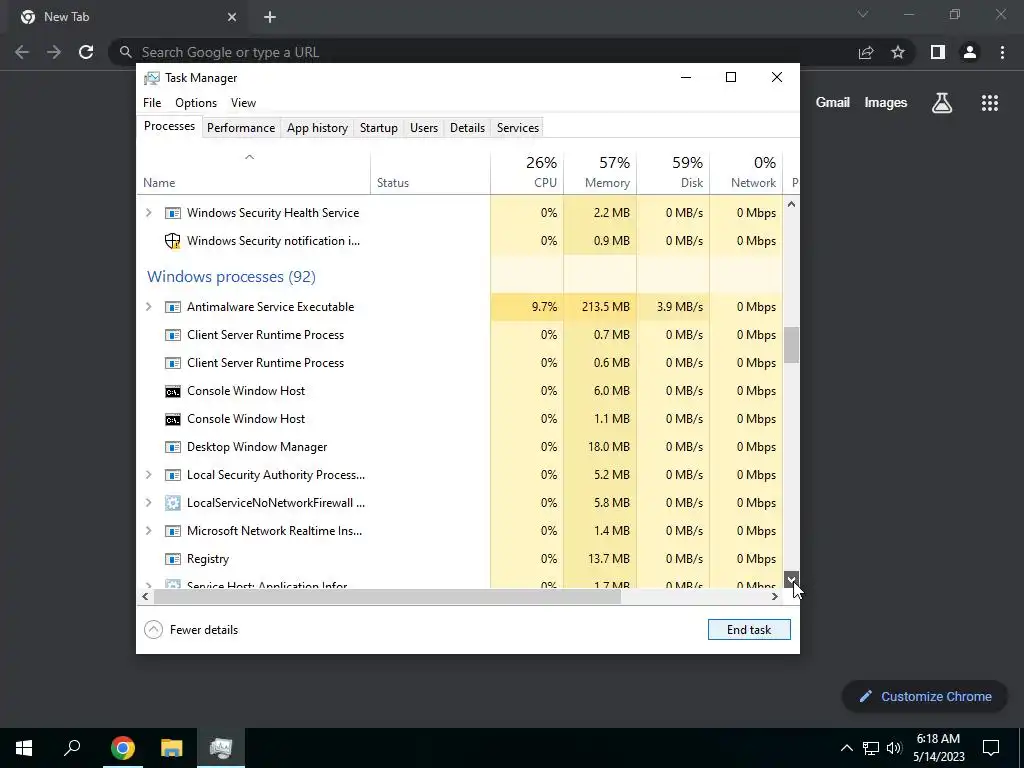Click the Windows Security notification shield icon
Screen dimensions: 1024x768
pyautogui.click(x=172, y=241)
